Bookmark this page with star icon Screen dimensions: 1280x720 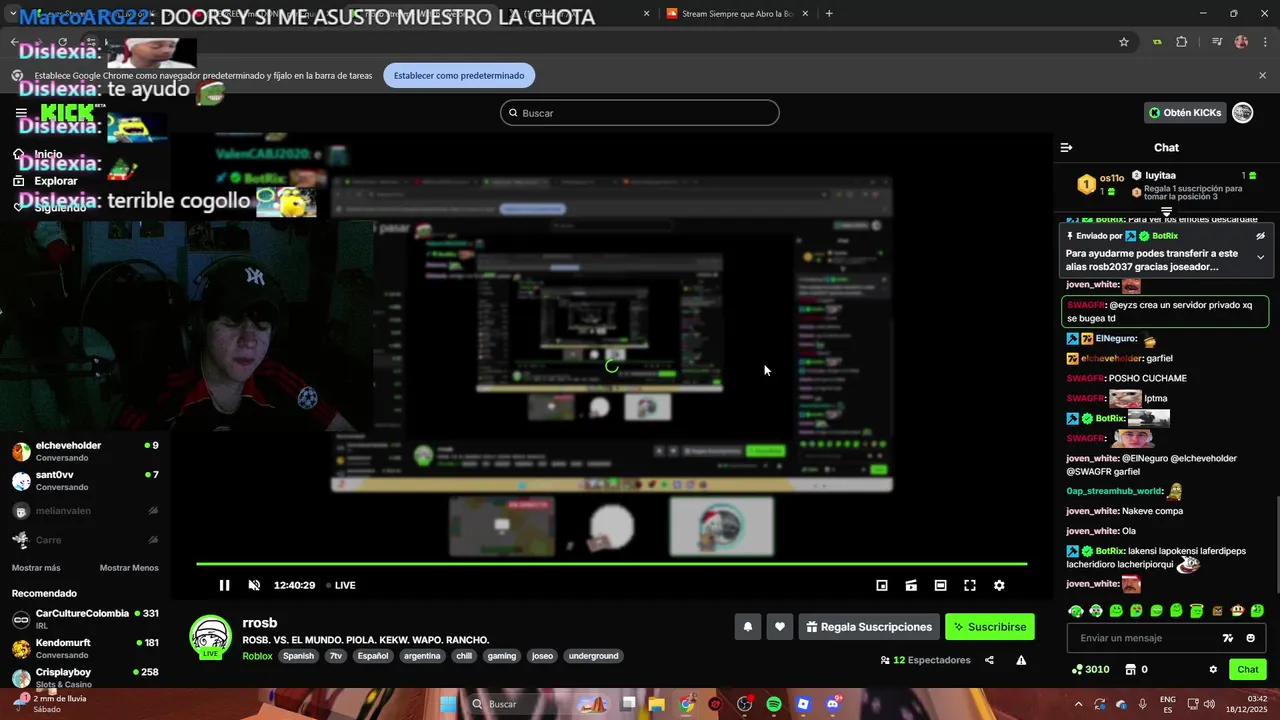[x=1124, y=42]
